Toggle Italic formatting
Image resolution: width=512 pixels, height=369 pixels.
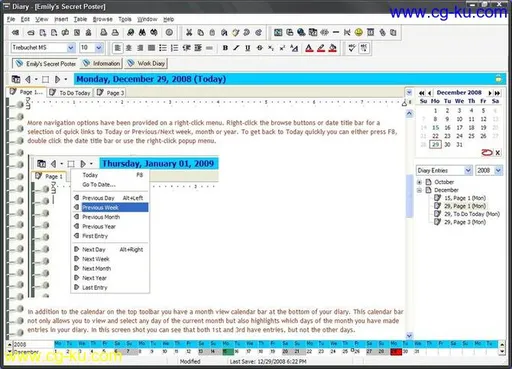(236, 48)
